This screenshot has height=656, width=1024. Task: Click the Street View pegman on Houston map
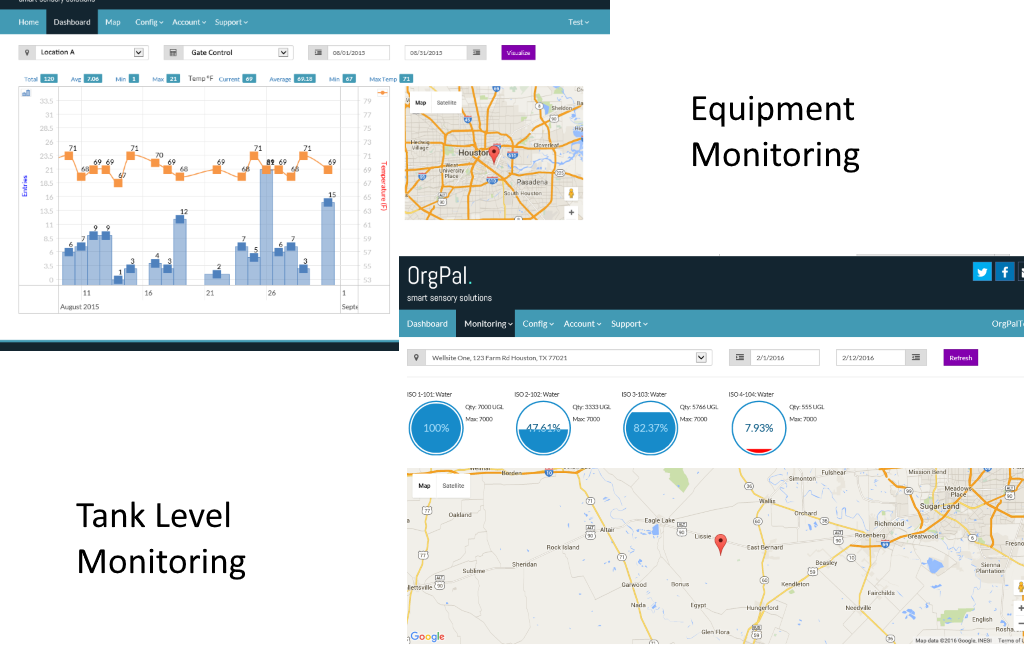click(571, 193)
